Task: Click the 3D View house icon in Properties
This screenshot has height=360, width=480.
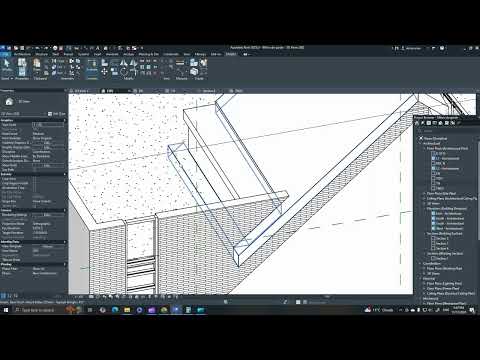Action: point(9,102)
